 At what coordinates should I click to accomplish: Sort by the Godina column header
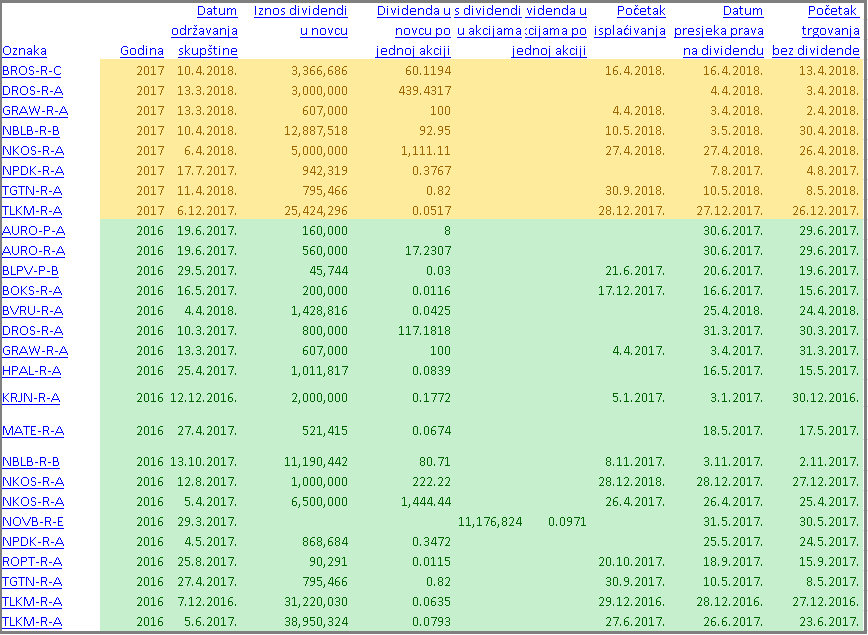[x=142, y=51]
